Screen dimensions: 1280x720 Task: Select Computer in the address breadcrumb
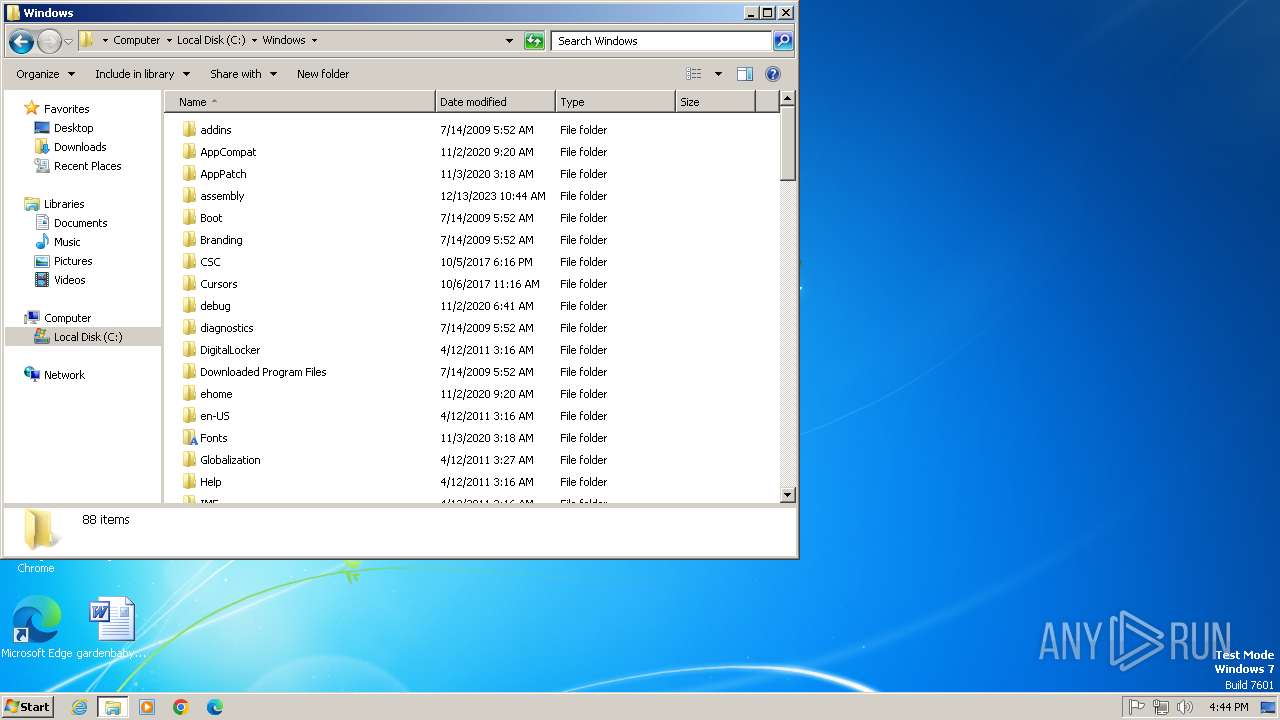(136, 41)
